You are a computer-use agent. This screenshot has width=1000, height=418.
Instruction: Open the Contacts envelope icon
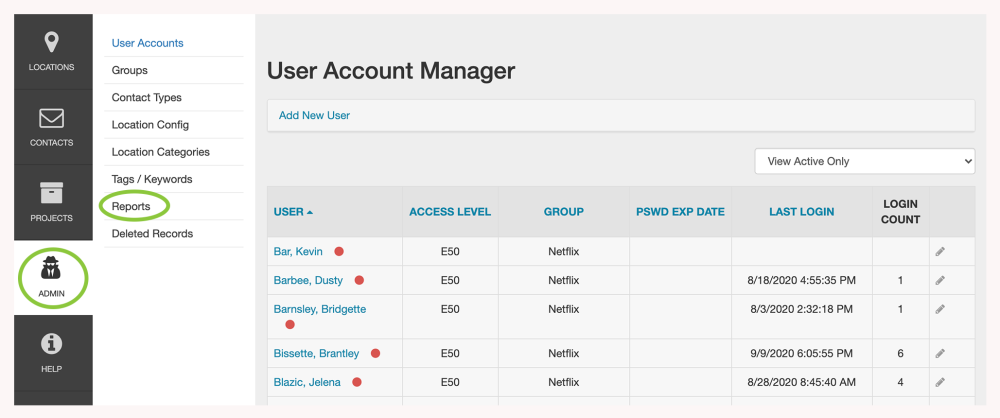click(x=52, y=119)
